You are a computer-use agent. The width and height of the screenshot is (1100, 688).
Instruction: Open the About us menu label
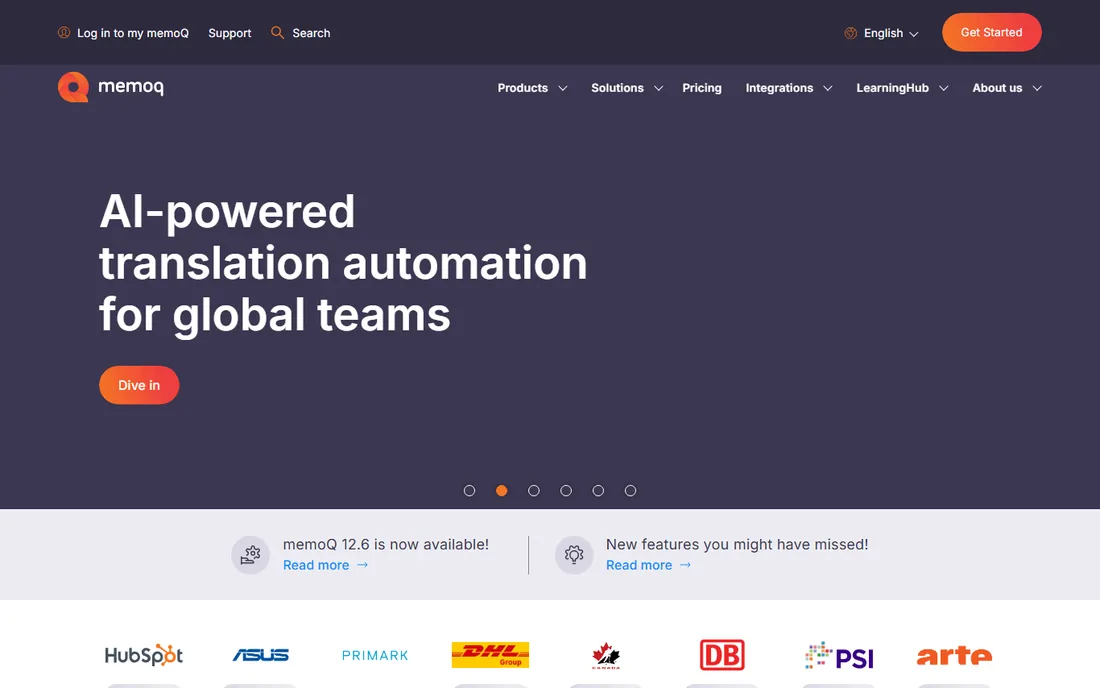pyautogui.click(x=997, y=88)
